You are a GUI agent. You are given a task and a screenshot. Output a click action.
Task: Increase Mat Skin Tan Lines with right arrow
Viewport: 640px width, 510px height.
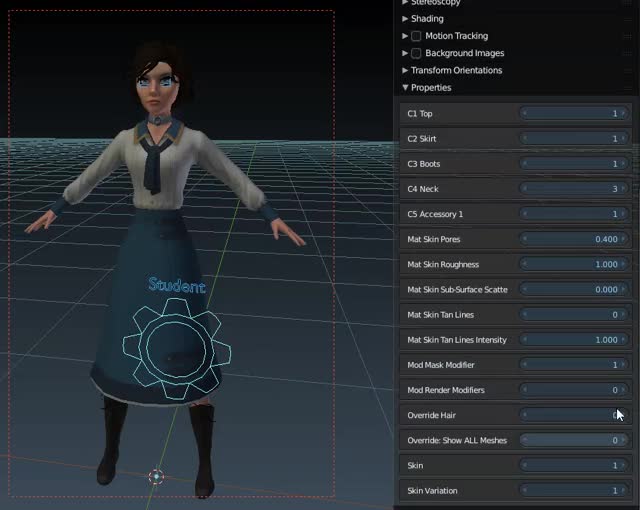click(623, 315)
